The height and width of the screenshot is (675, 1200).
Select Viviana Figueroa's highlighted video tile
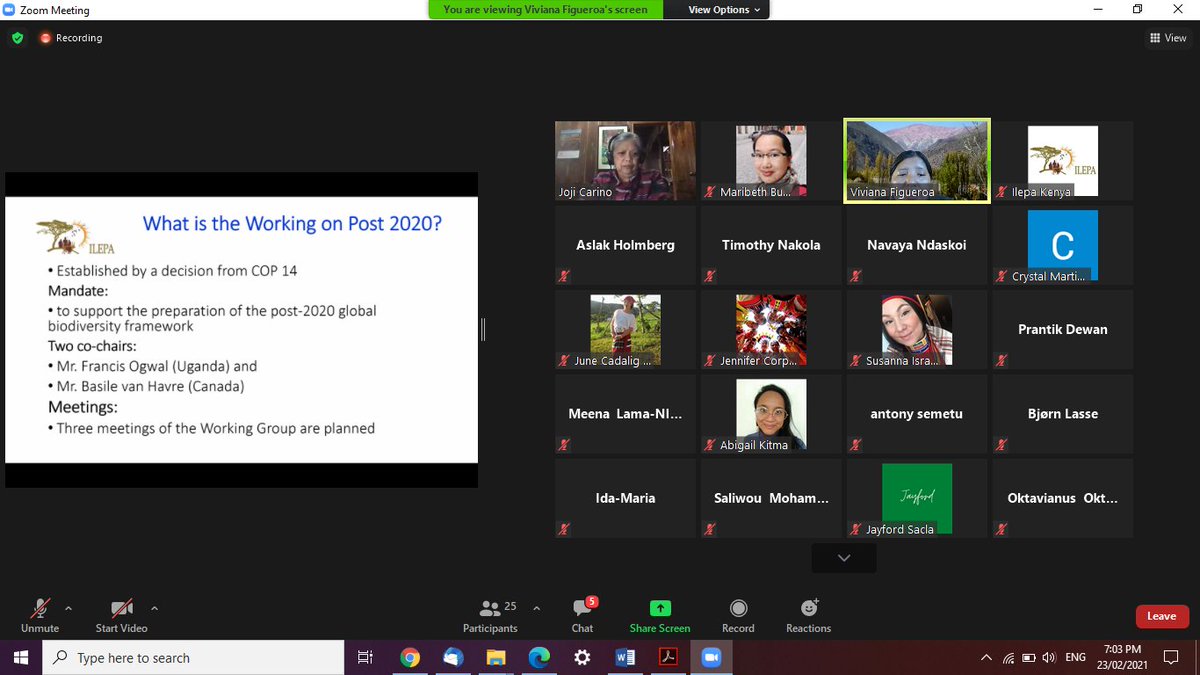pyautogui.click(x=916, y=162)
